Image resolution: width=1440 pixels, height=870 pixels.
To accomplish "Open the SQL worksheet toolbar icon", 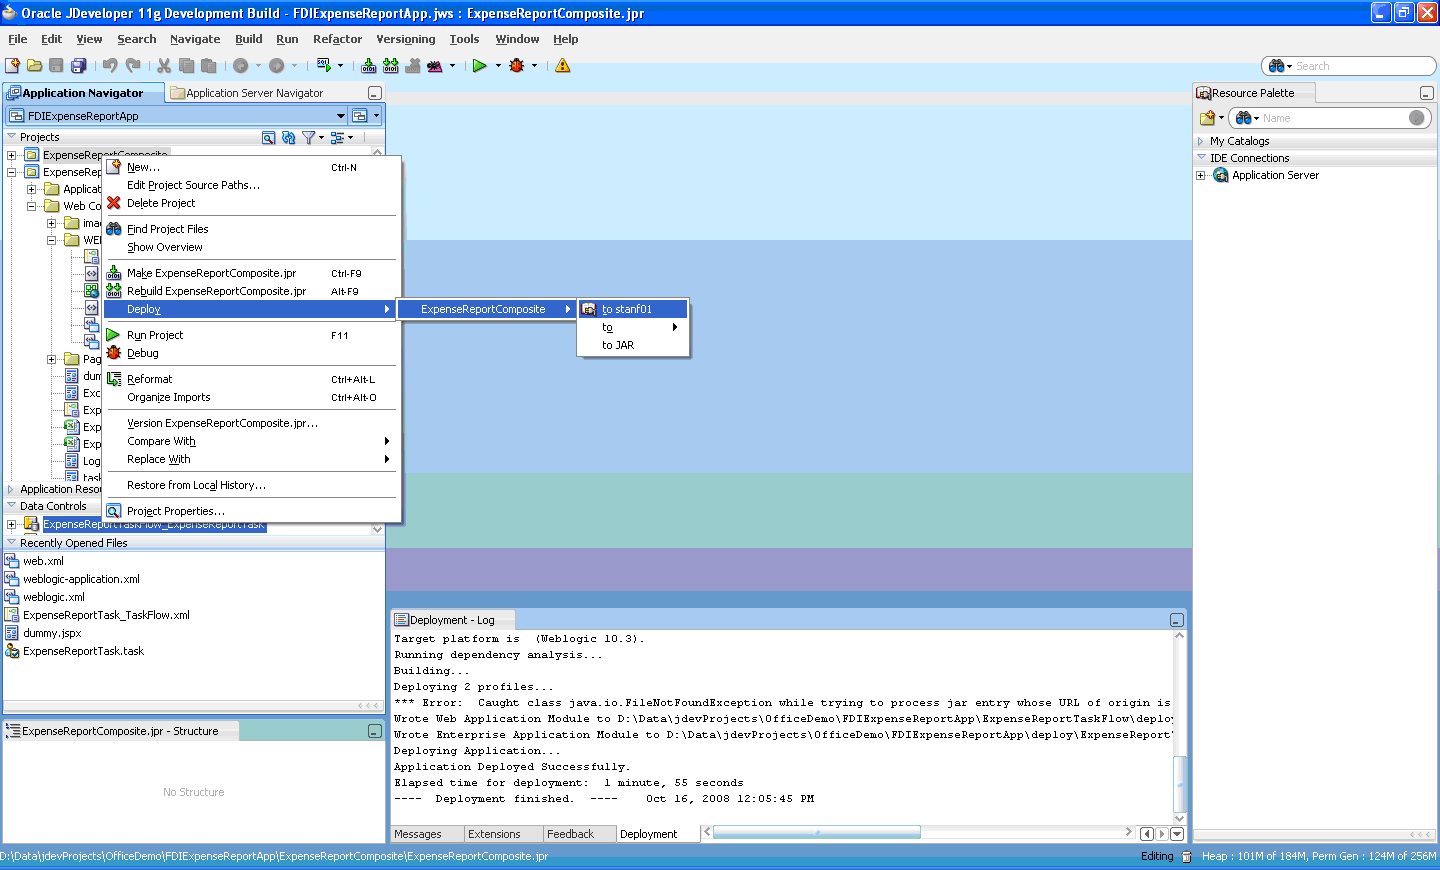I will (x=324, y=66).
